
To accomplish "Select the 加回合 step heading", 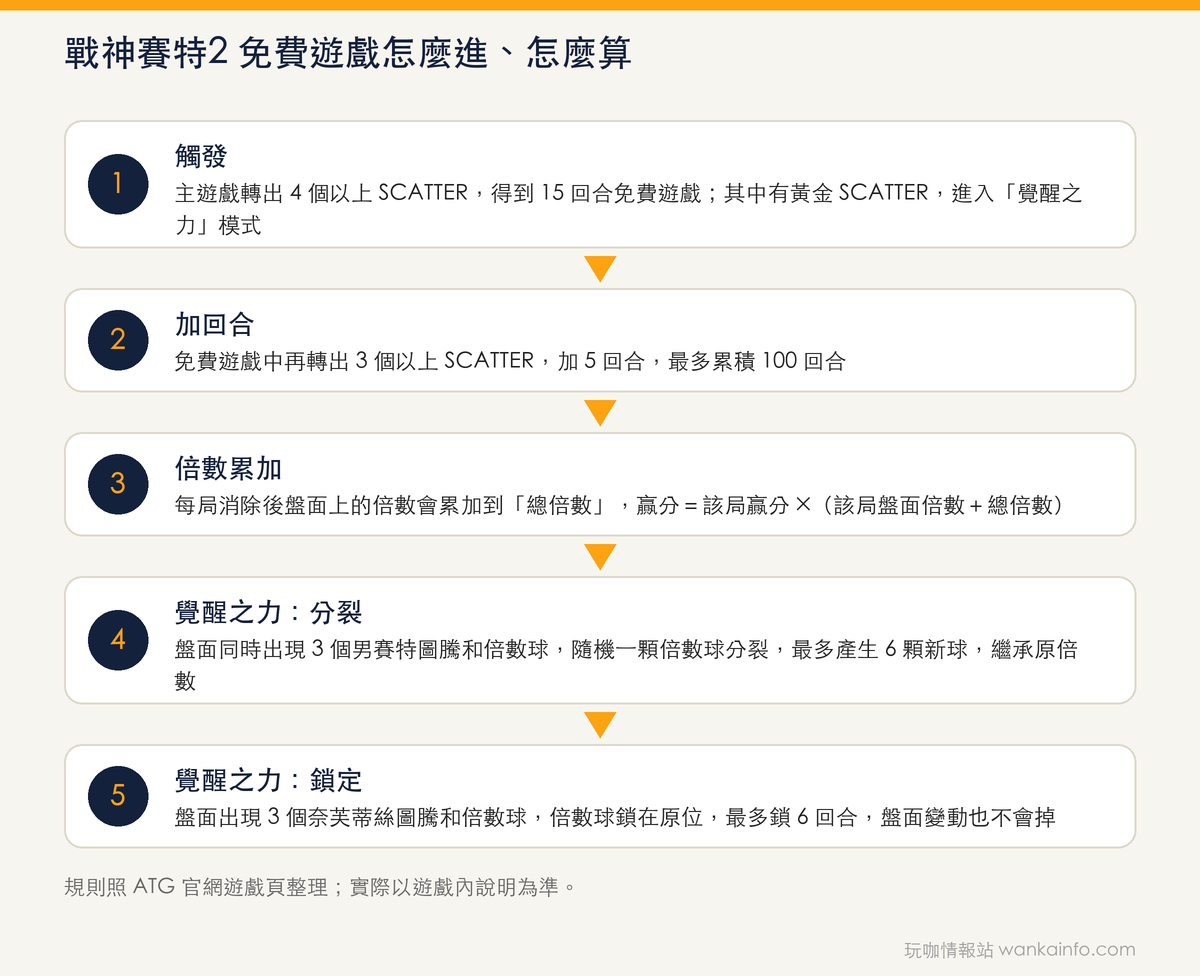I will pyautogui.click(x=214, y=324).
